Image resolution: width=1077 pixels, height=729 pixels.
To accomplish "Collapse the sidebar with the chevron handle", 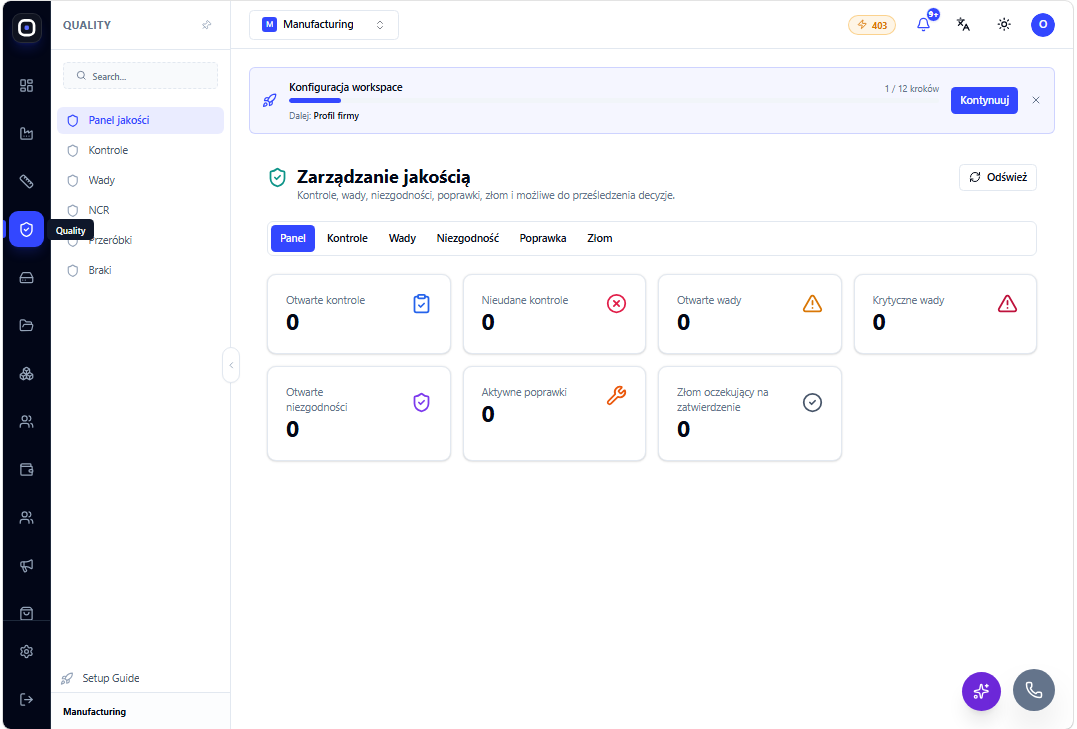I will [231, 366].
